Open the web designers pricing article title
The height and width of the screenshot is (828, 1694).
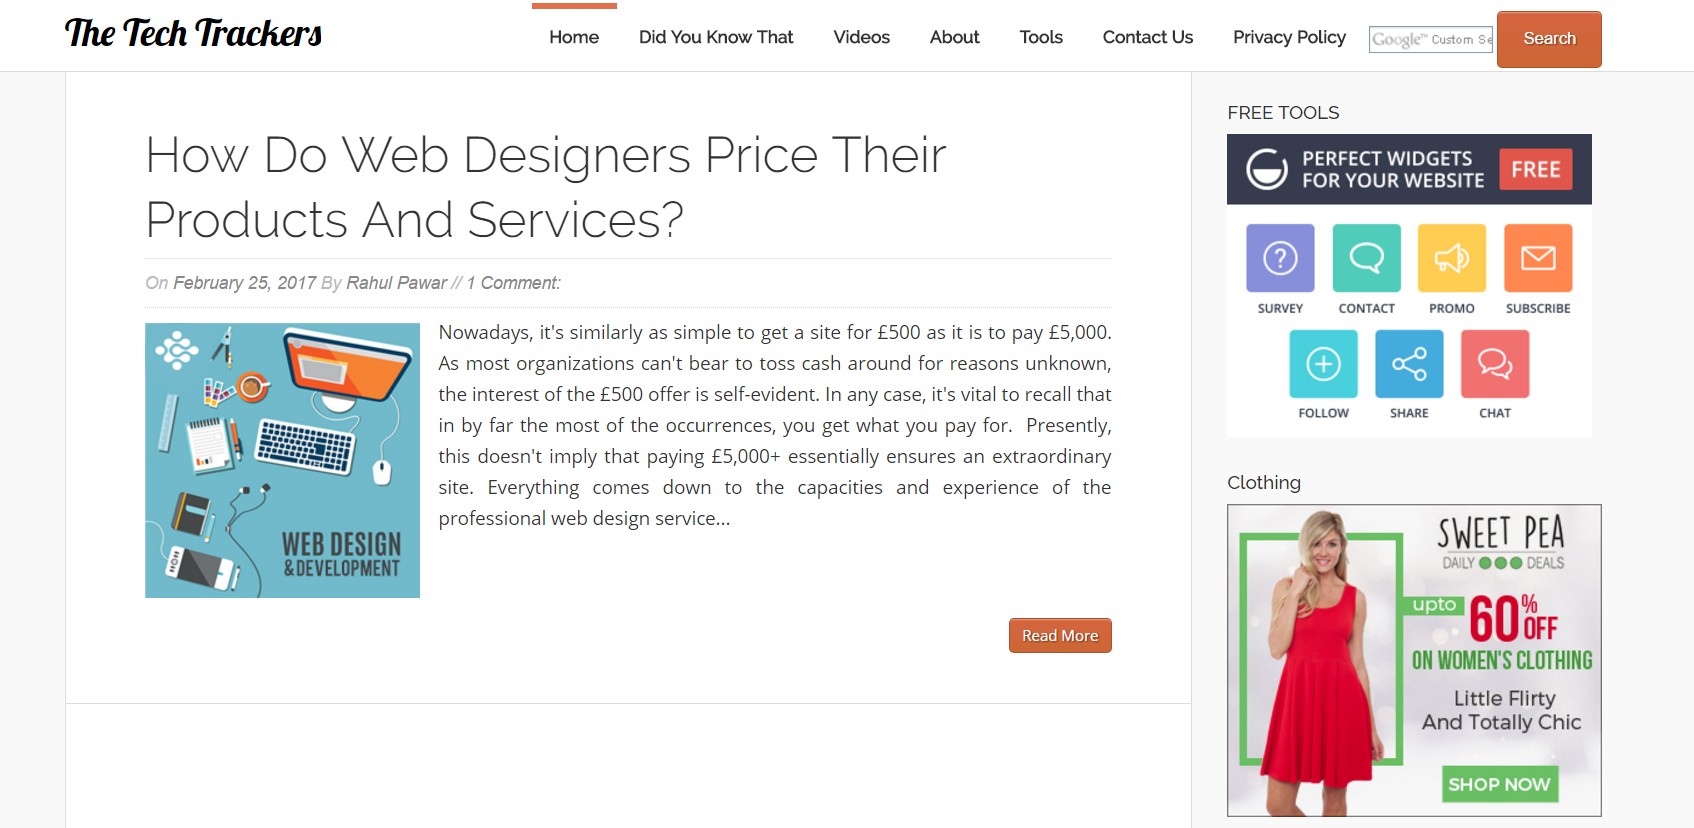(x=545, y=187)
